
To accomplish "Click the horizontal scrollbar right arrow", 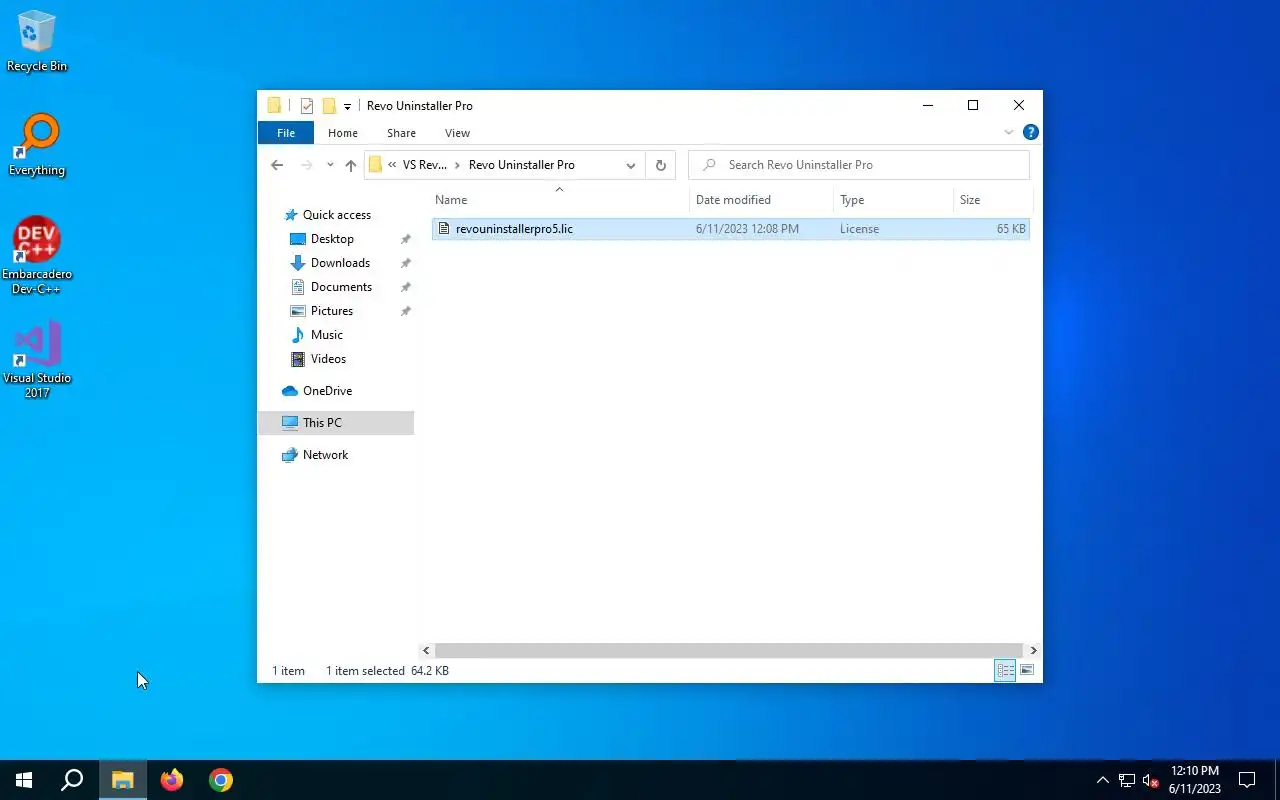I will 1033,650.
